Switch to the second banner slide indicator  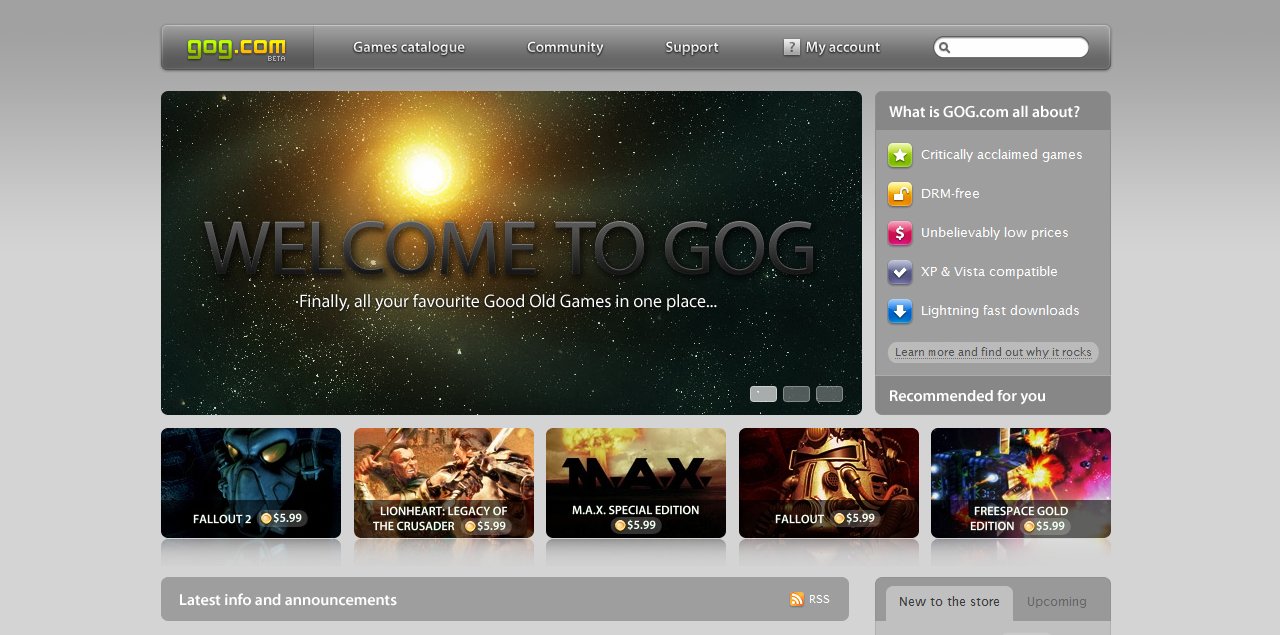click(796, 394)
